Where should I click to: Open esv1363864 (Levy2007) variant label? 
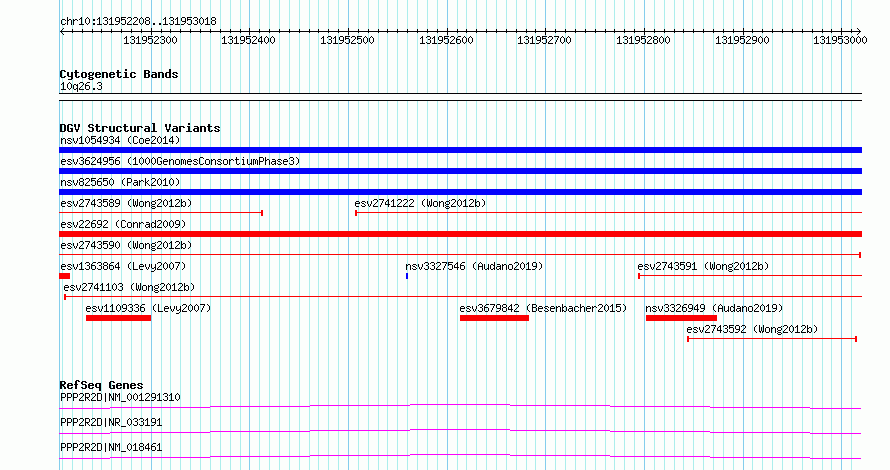click(x=123, y=266)
